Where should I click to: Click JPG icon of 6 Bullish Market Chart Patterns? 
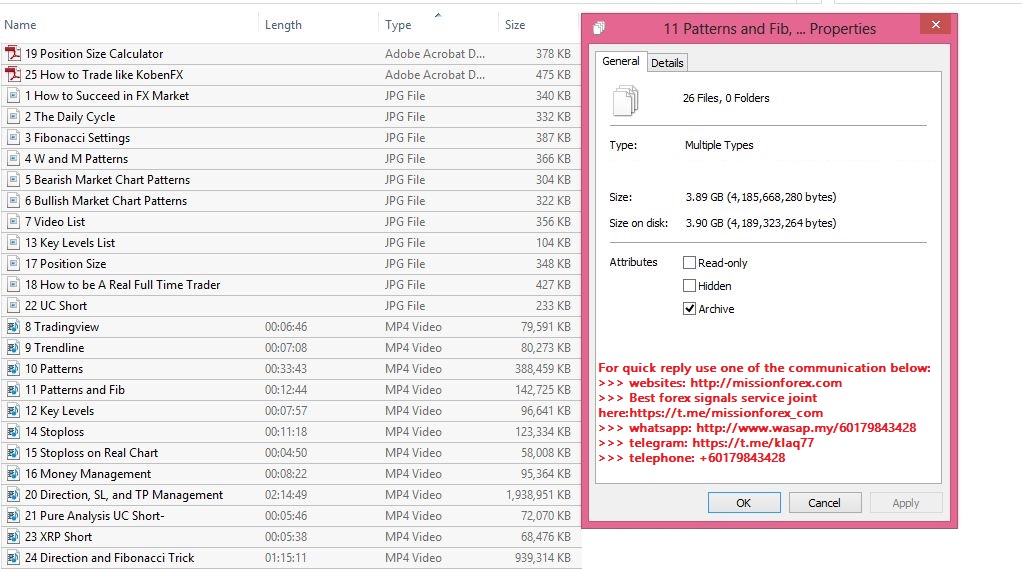13,201
